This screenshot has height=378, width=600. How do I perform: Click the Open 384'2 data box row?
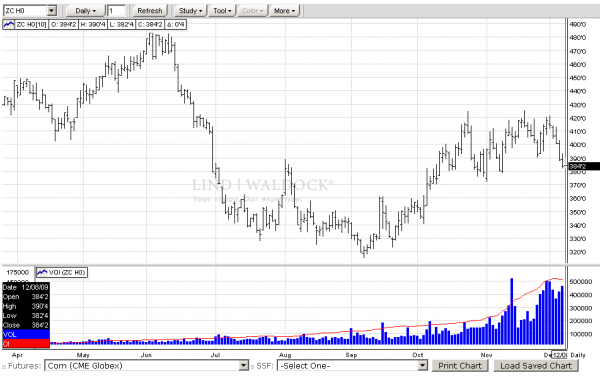coord(26,297)
